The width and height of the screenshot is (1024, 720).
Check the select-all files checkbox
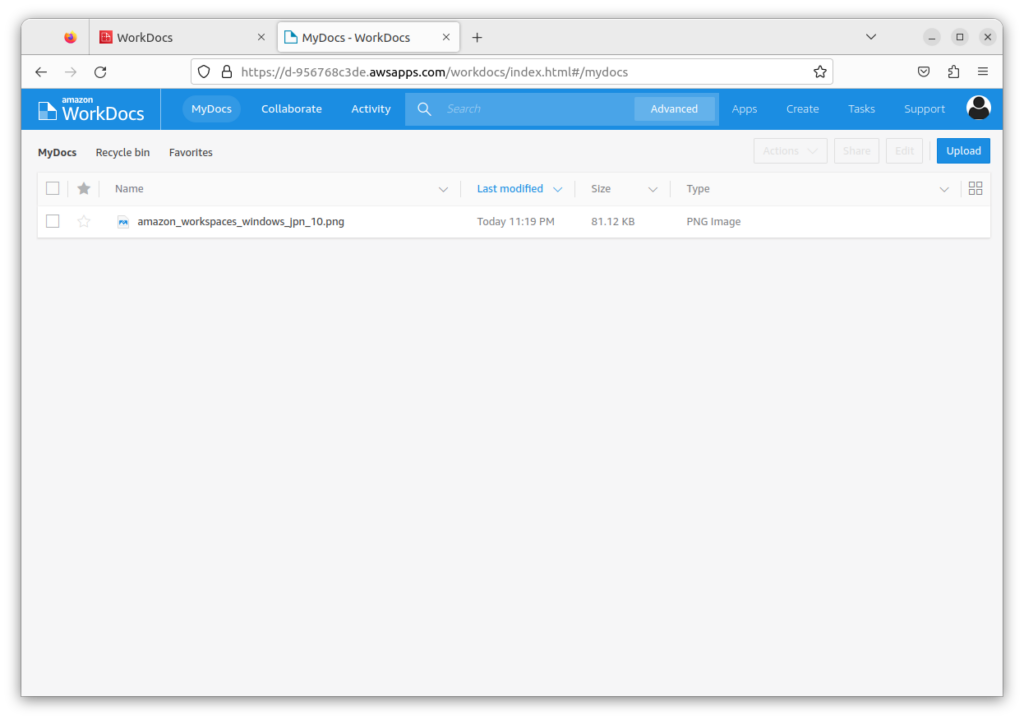(x=52, y=189)
